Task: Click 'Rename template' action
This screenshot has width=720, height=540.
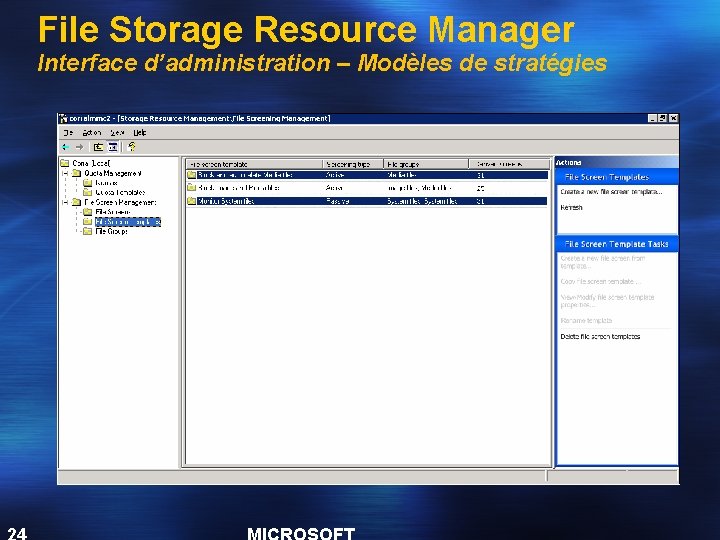Action: (x=586, y=321)
